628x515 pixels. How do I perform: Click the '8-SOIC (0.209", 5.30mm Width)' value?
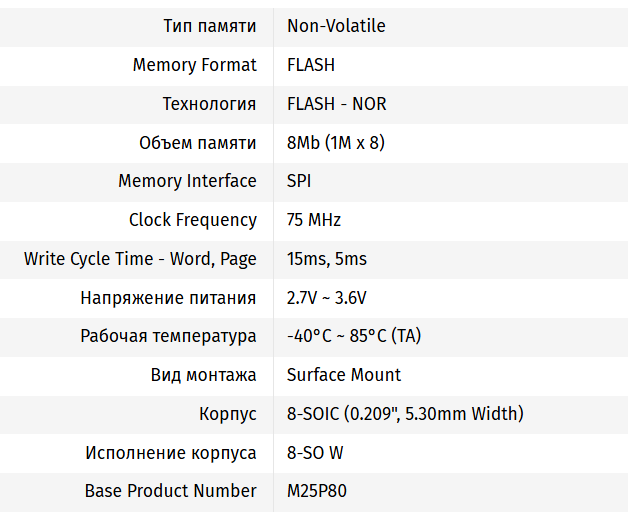[x=405, y=414]
